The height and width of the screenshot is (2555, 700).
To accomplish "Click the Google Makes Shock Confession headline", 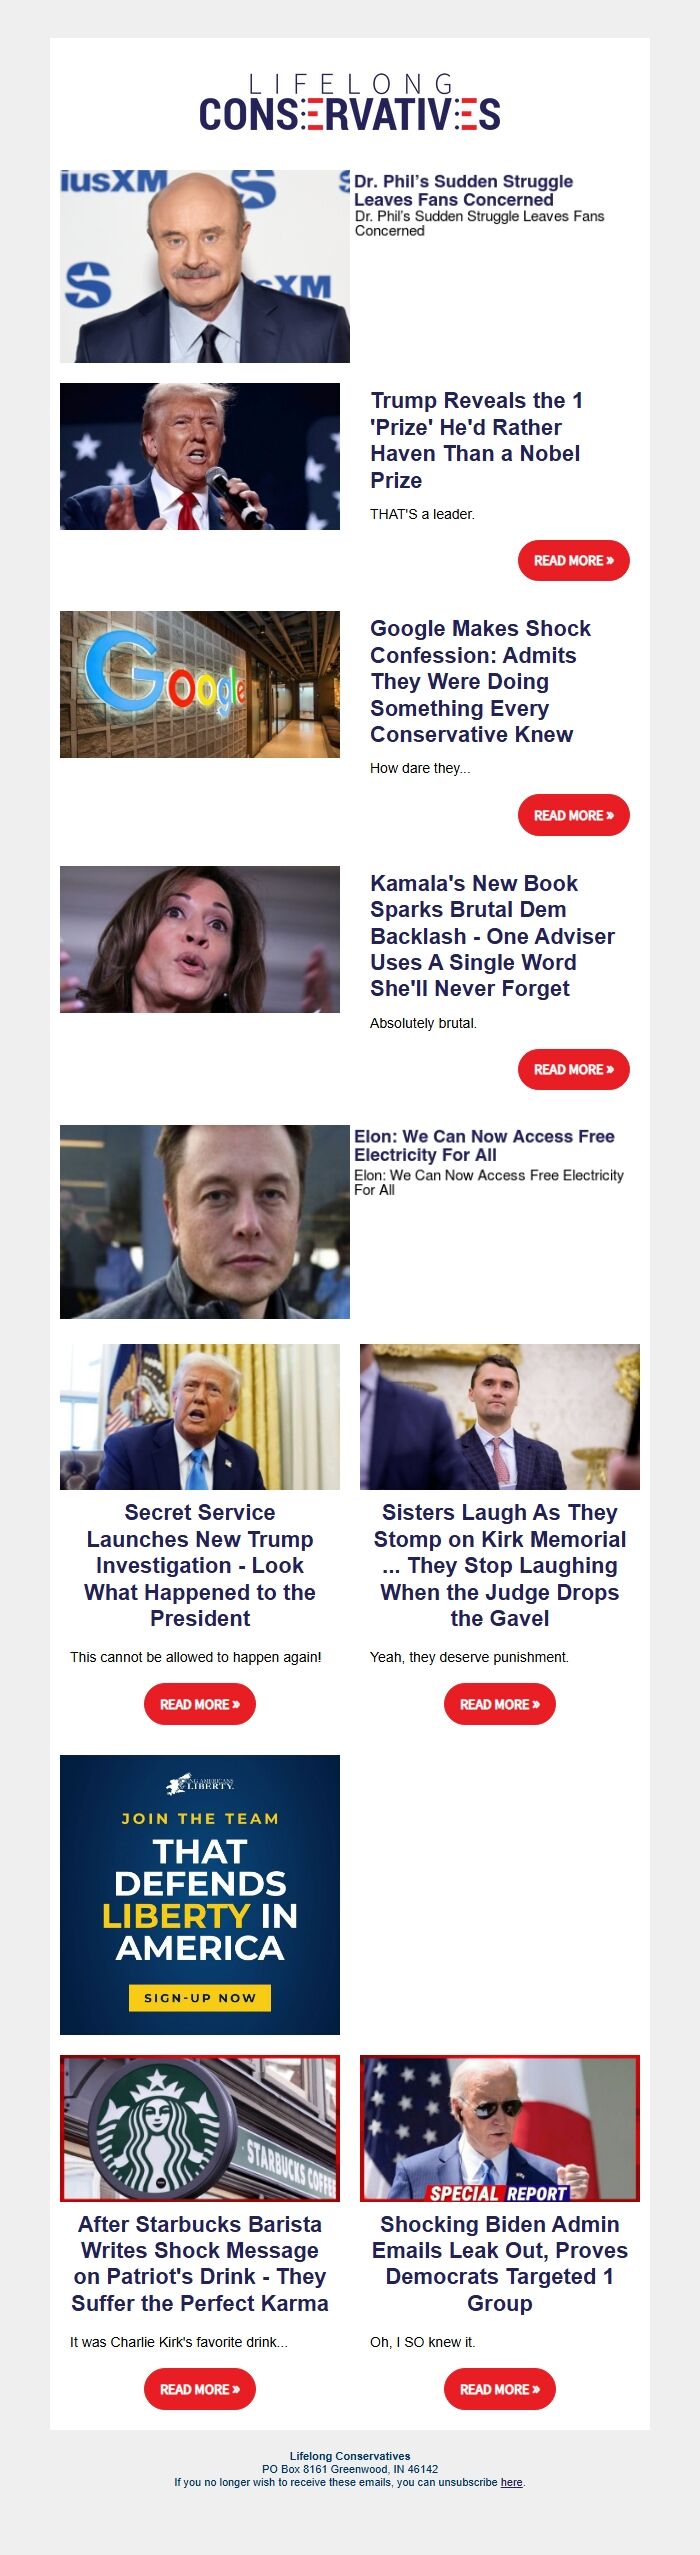I will 480,681.
